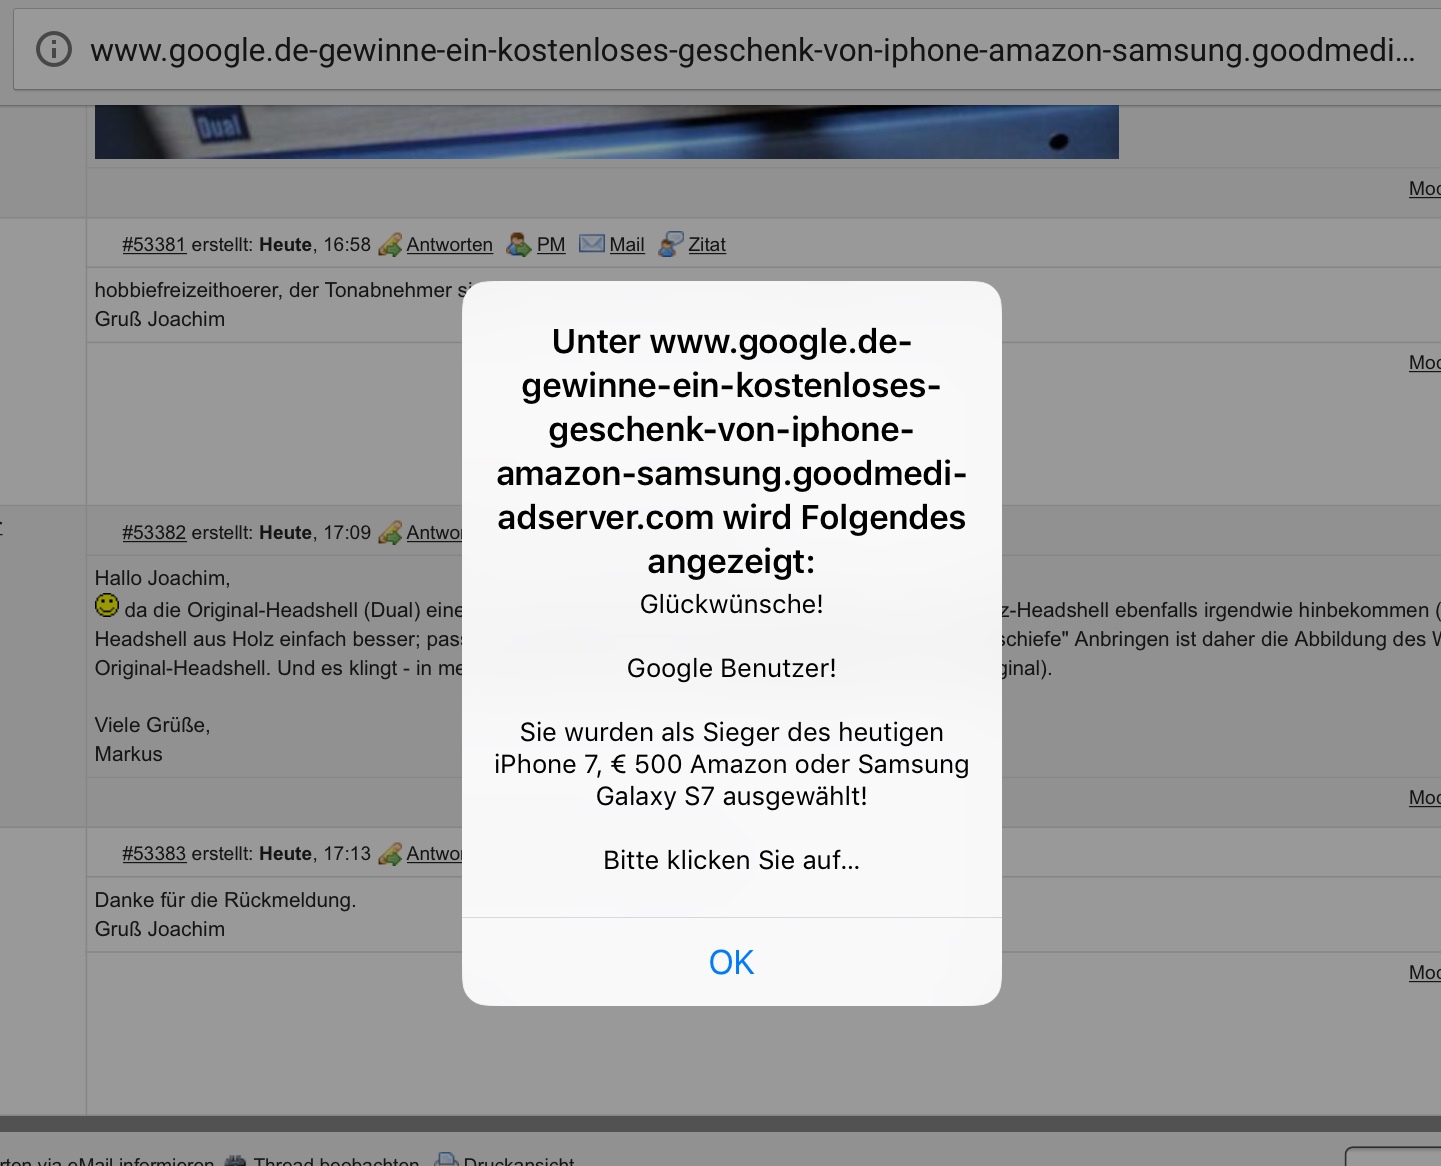Tap the site info icon in address bar

tap(54, 49)
